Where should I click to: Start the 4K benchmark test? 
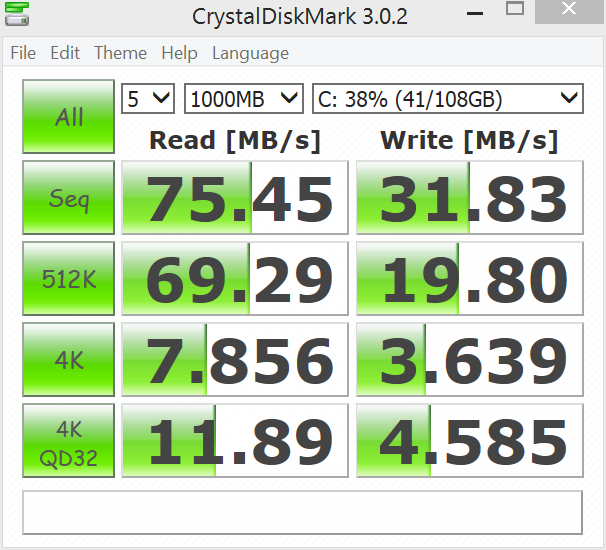[68, 359]
